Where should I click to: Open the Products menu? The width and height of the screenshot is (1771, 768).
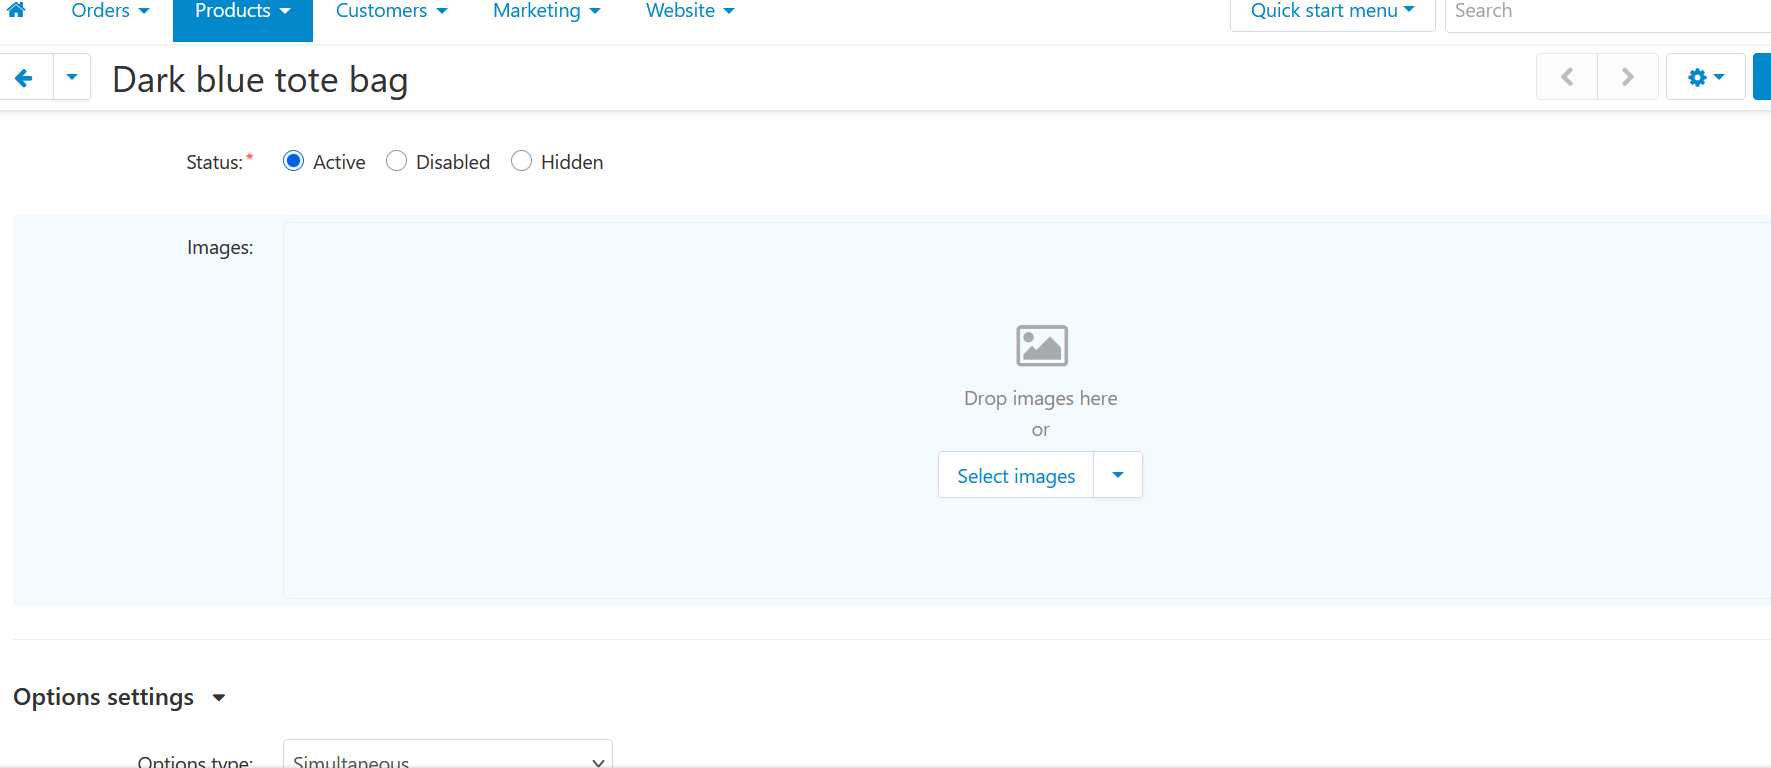click(x=242, y=11)
